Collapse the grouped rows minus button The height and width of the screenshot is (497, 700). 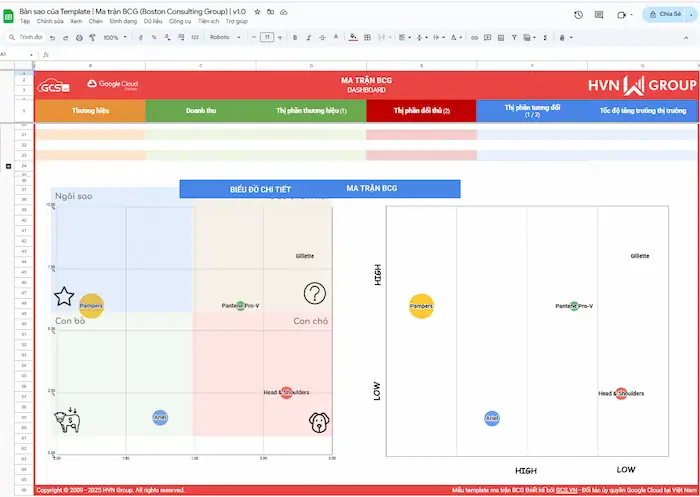pos(9,165)
